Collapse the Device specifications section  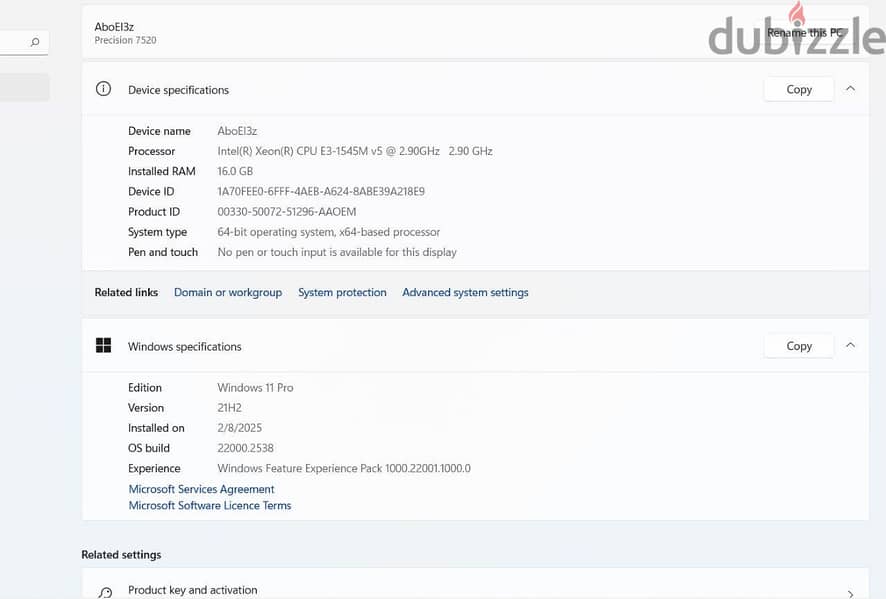pos(850,89)
